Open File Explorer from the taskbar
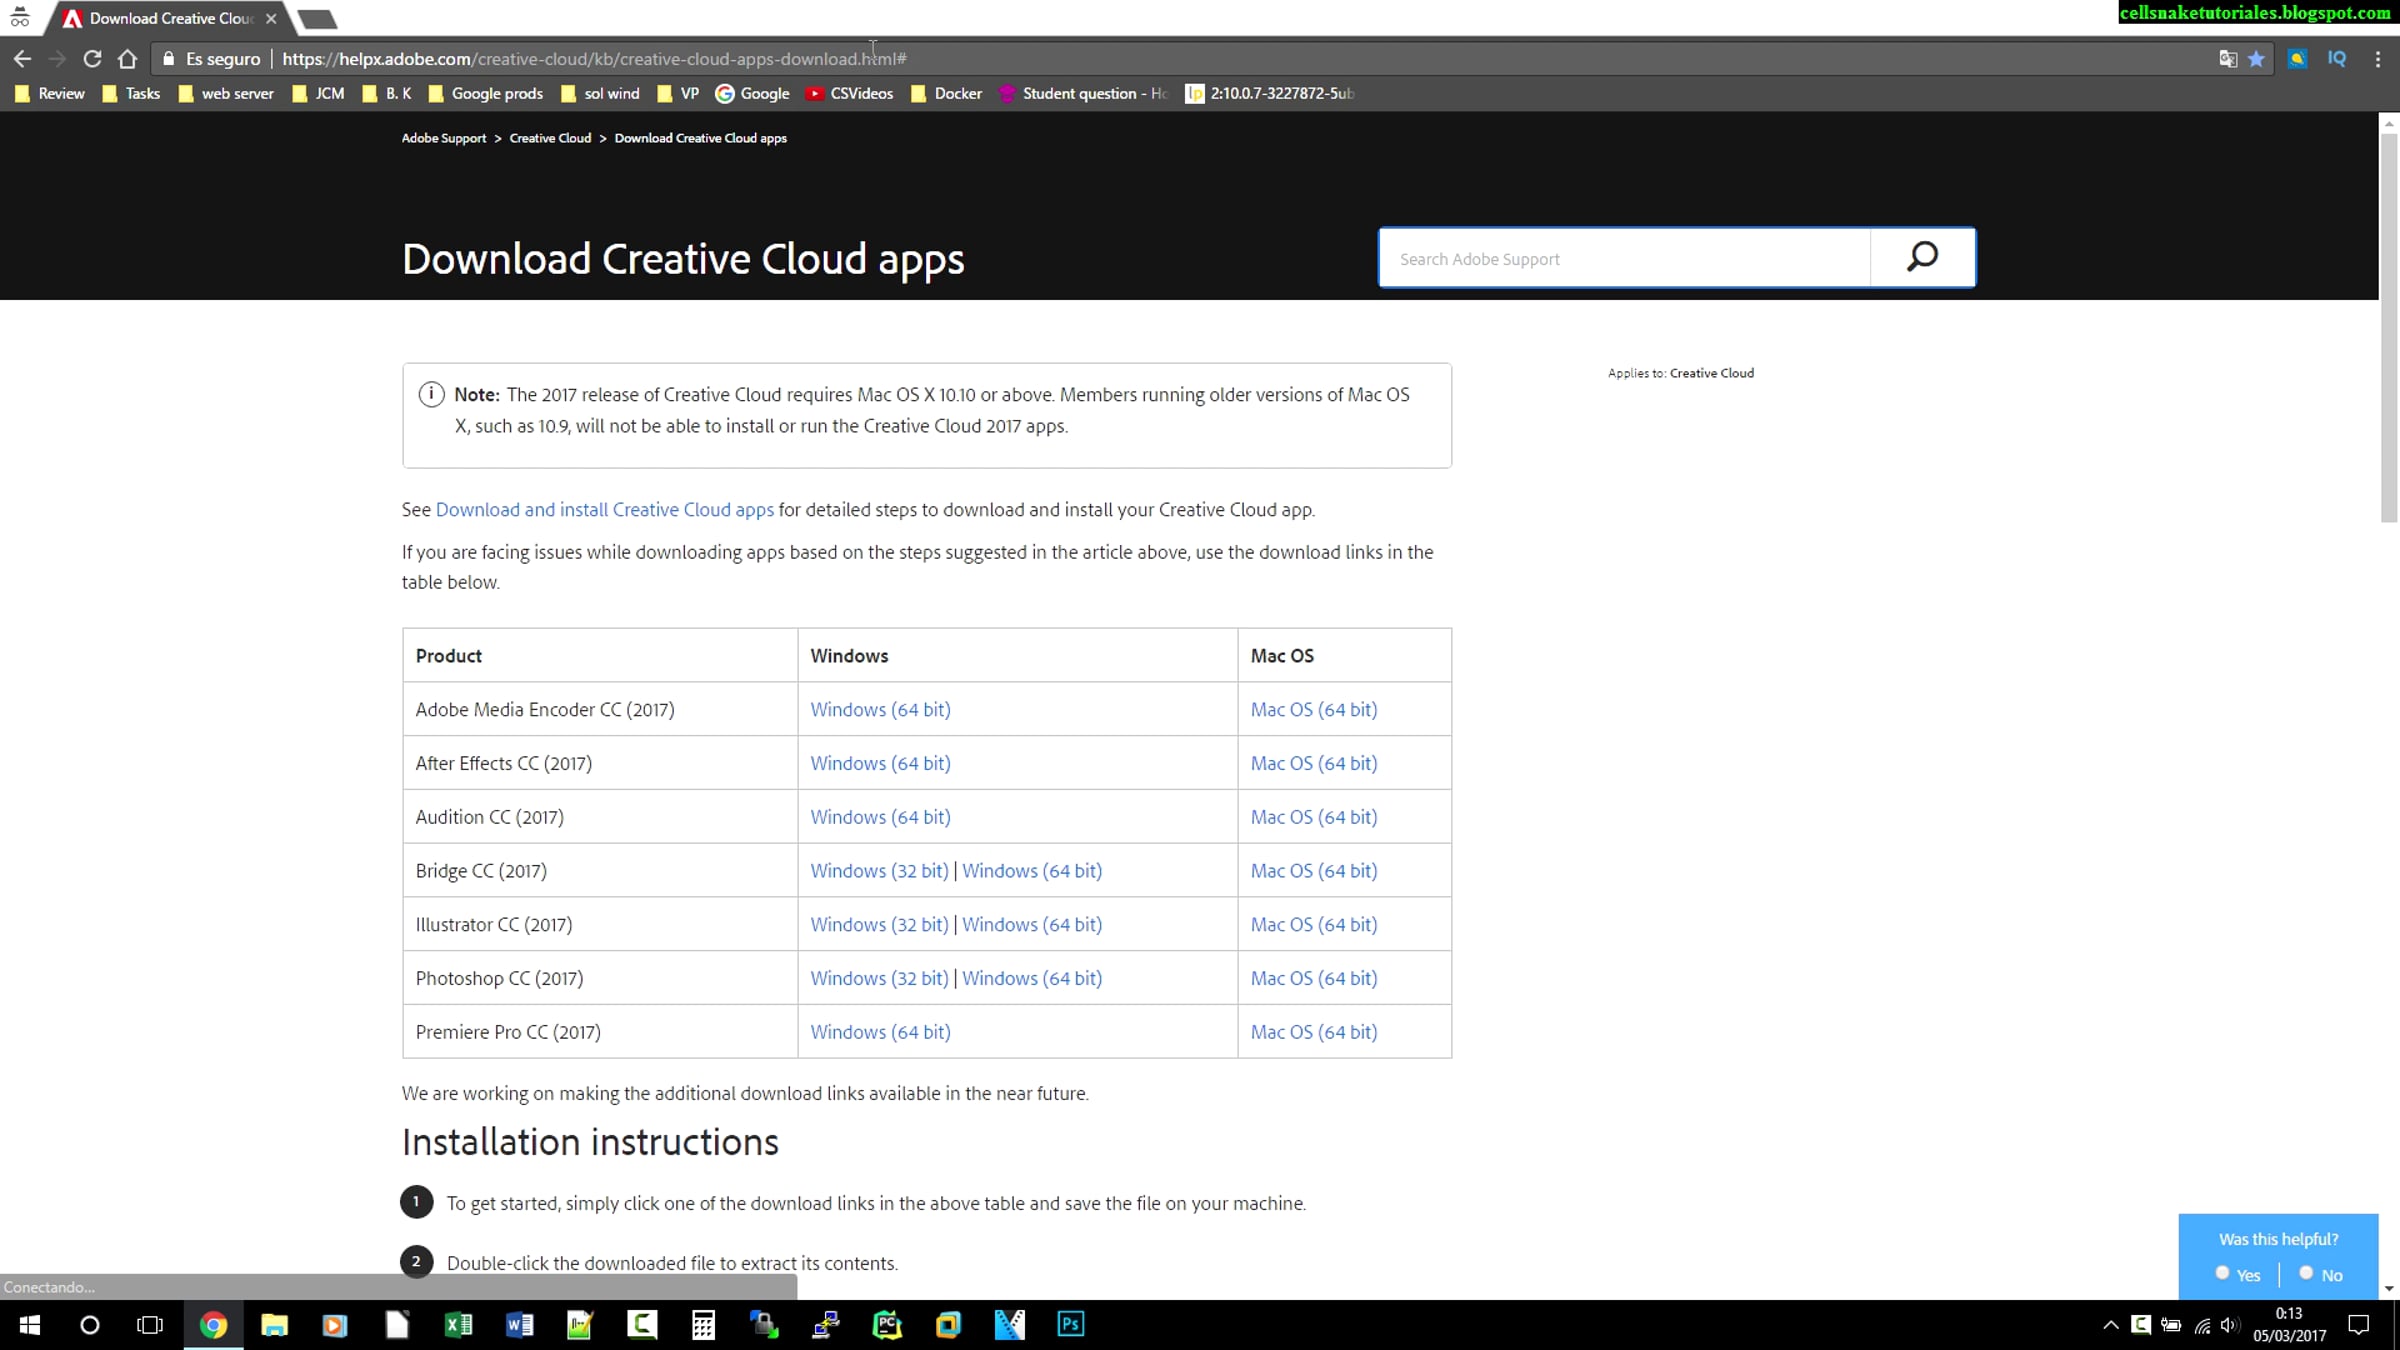Viewport: 2400px width, 1350px height. click(x=274, y=1325)
